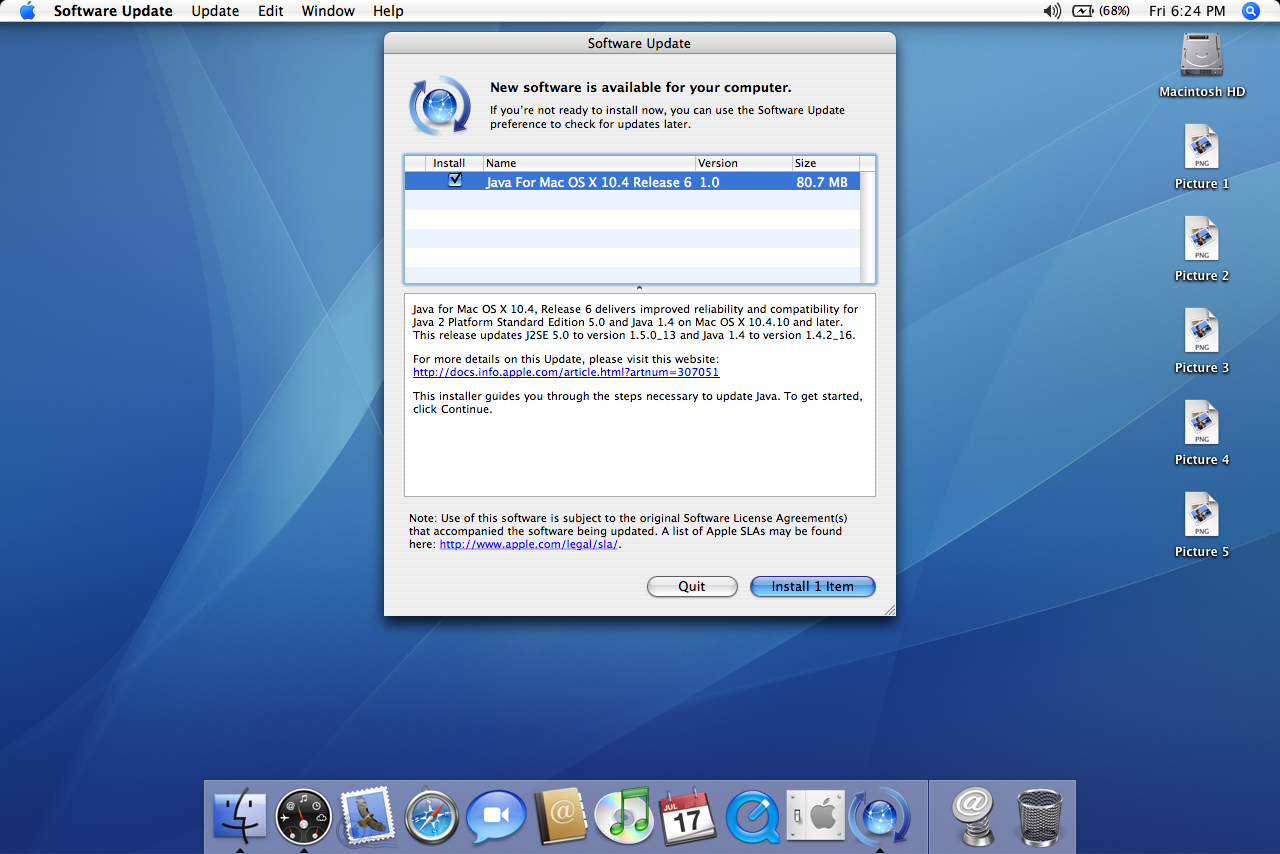The height and width of the screenshot is (854, 1280).
Task: Click the Fri 6:24 PM clock
Action: coord(1187,11)
